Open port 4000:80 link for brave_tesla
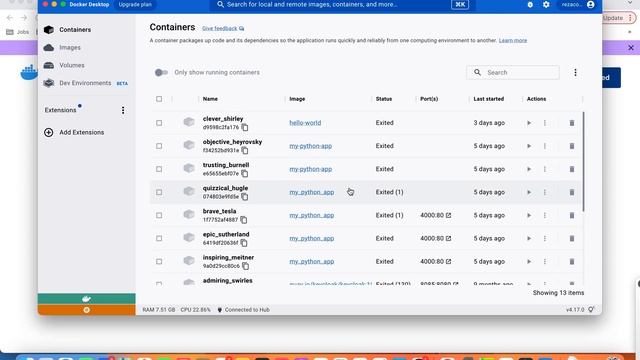Viewport: 640px width, 360px height. [436, 215]
